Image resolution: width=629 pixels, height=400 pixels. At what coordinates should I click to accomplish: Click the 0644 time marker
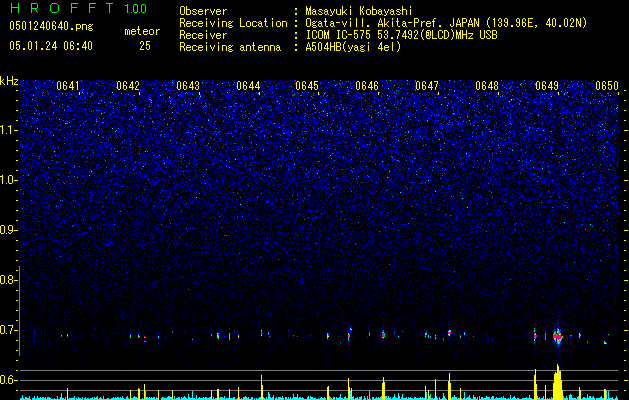(248, 86)
